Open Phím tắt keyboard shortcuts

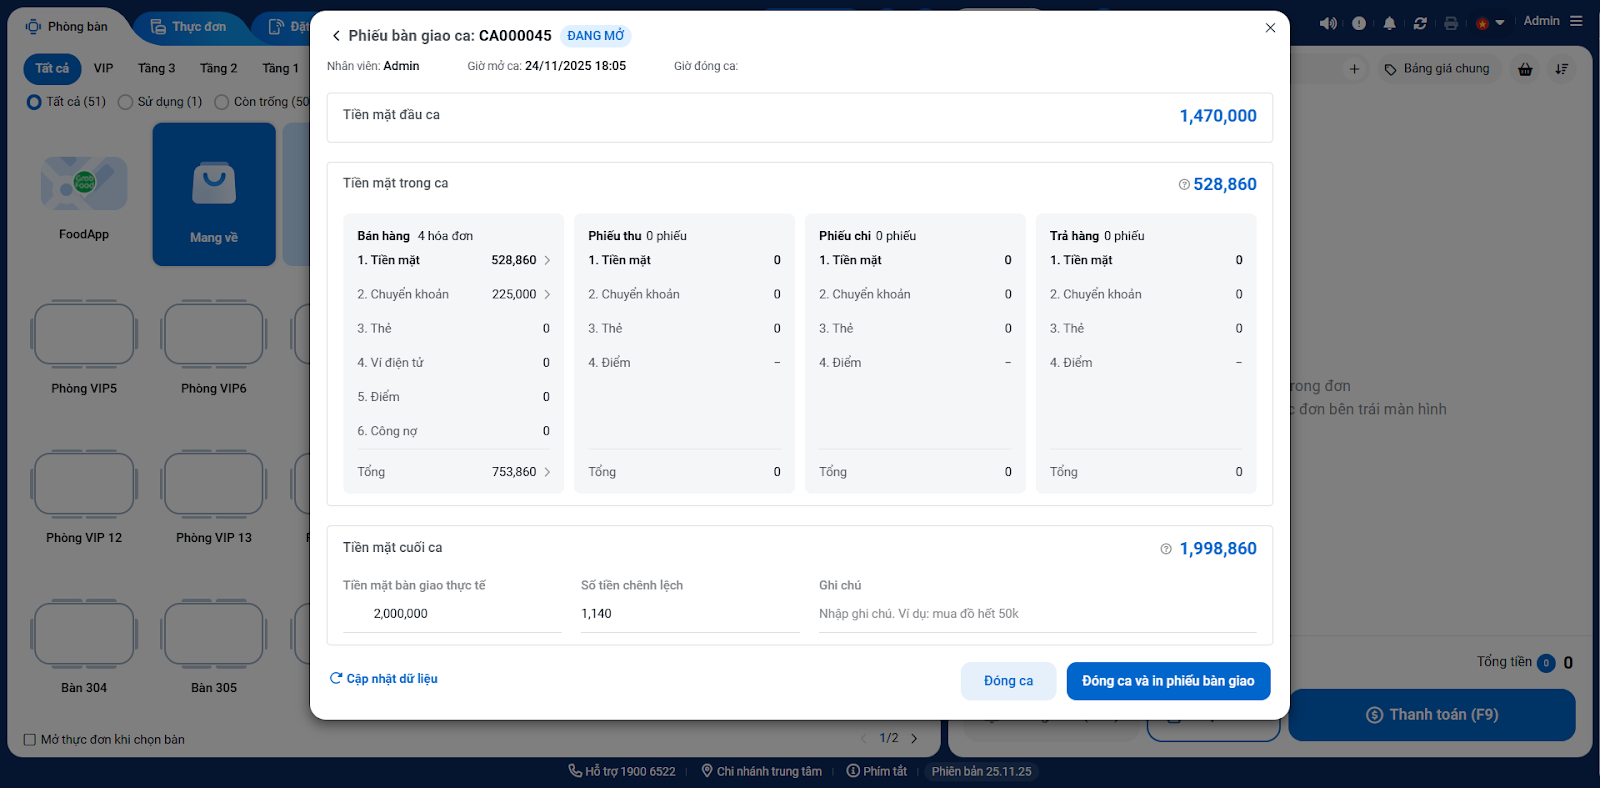(x=877, y=771)
